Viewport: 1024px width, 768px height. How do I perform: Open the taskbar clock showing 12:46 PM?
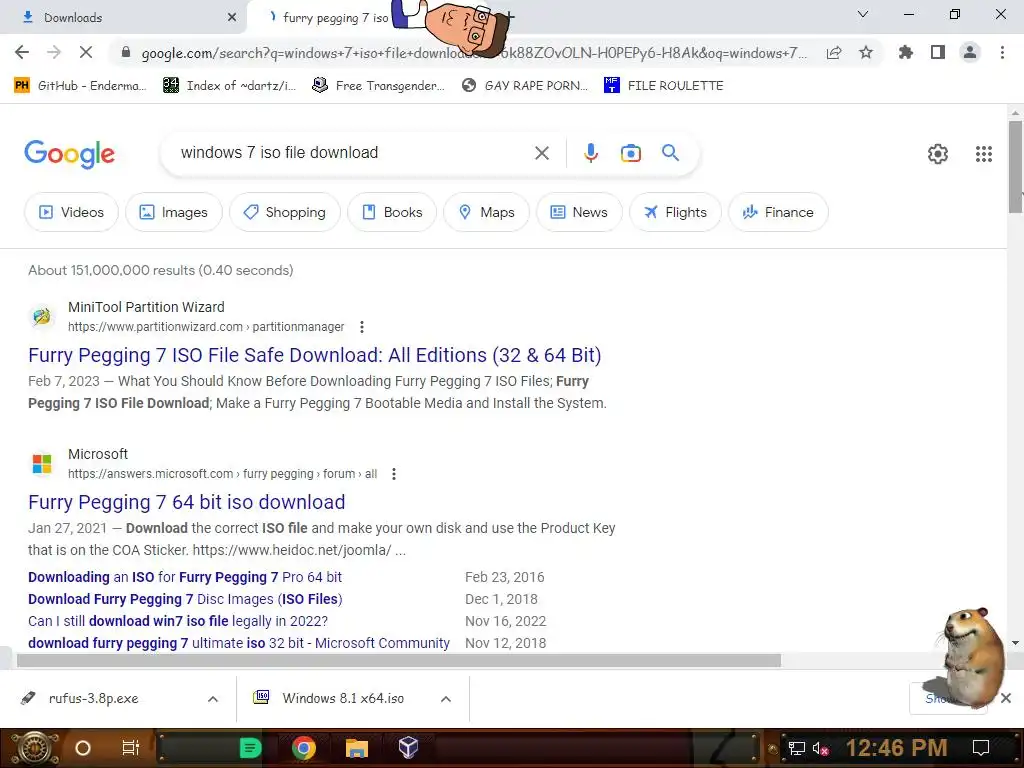896,748
